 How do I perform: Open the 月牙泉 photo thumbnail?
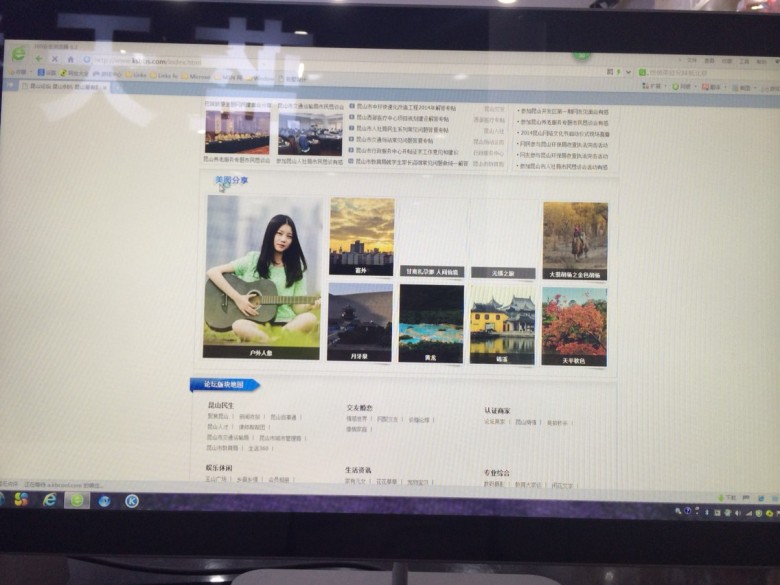[360, 322]
